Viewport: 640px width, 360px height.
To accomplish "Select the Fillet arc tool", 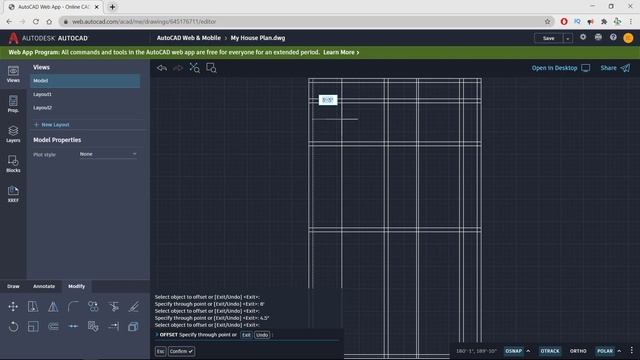I will click(73, 307).
